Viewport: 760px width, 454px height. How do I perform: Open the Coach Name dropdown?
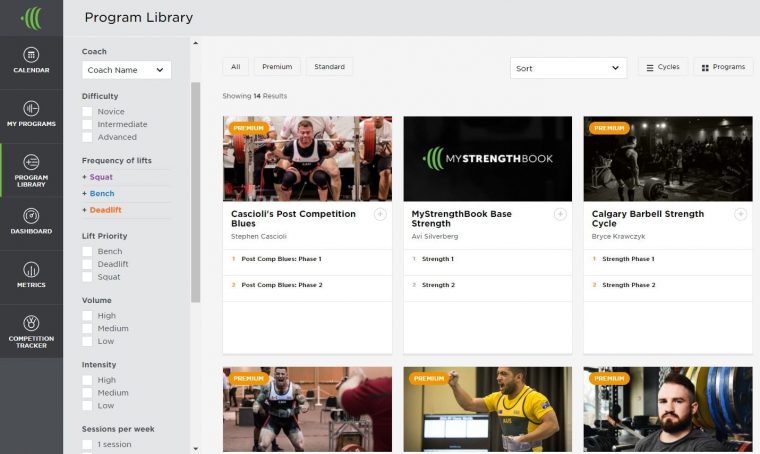coord(127,70)
